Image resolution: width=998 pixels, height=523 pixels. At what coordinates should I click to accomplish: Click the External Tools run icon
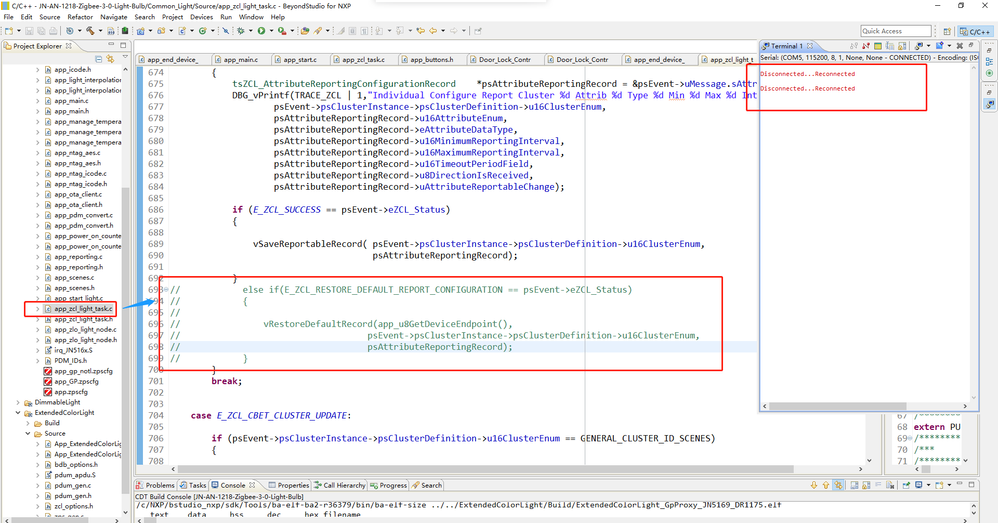click(282, 31)
